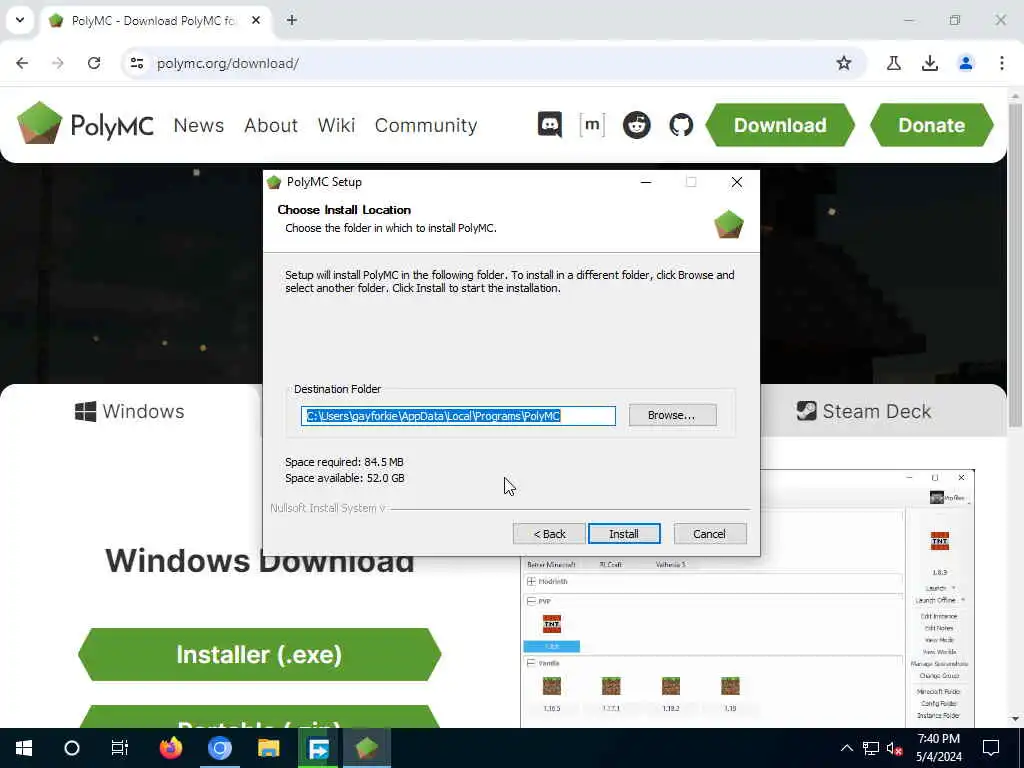Click the Destination Folder path field
1024x768 pixels.
(458, 416)
